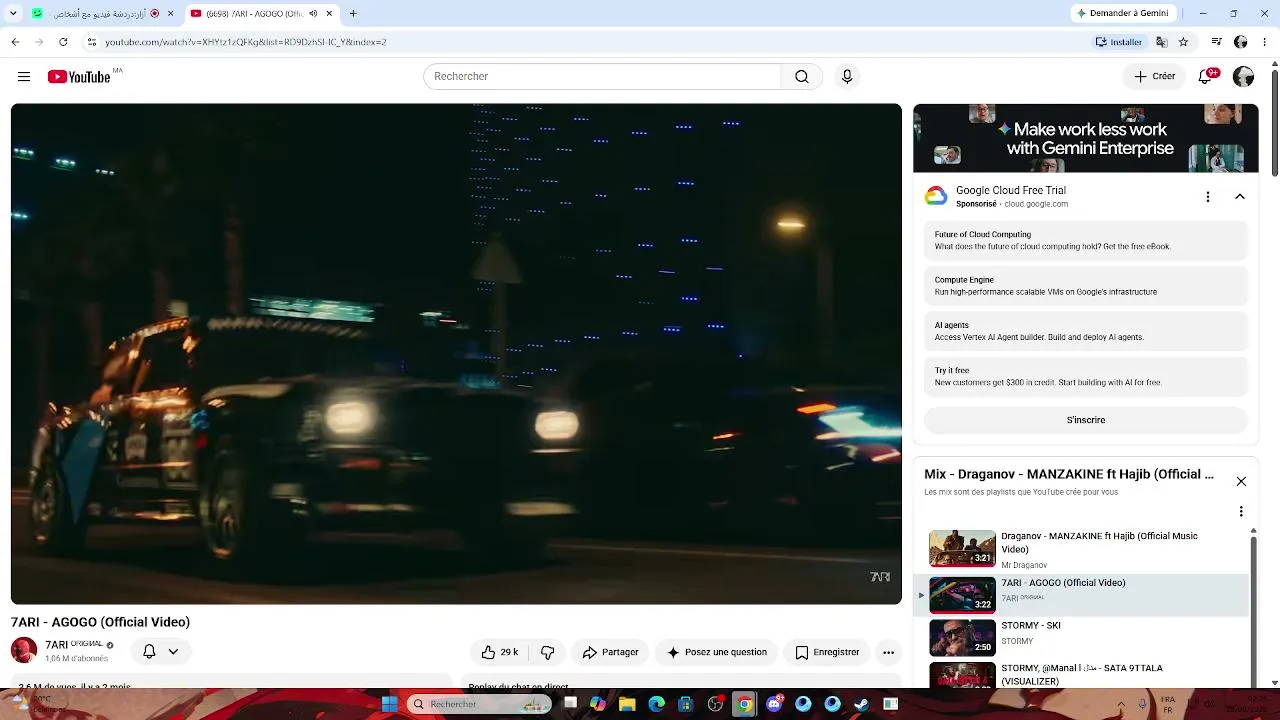The height and width of the screenshot is (720, 1280).
Task: Launch Microsoft Edge from the taskbar
Action: point(657,704)
